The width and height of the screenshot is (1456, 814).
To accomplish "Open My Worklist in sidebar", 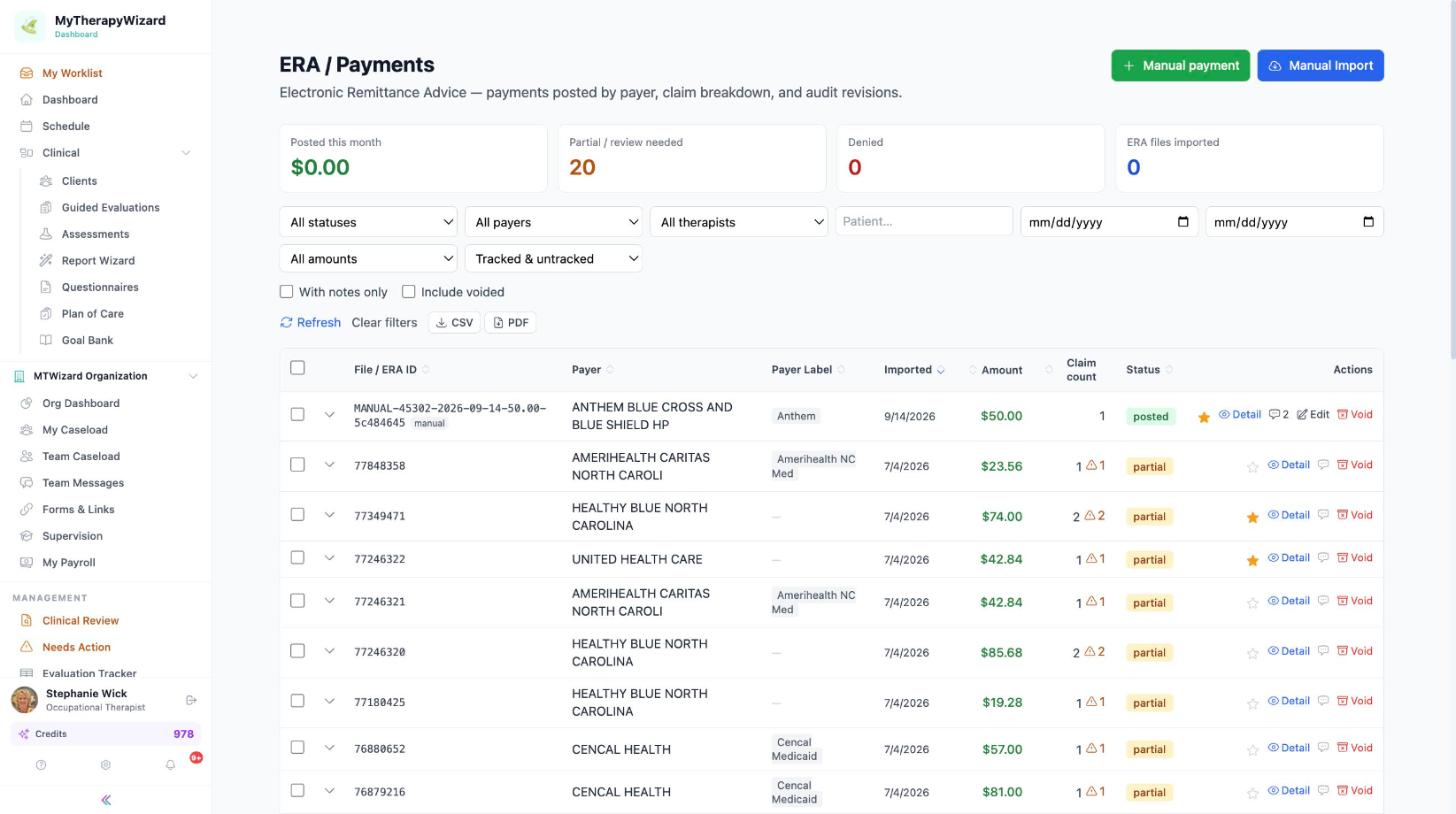I will (x=72, y=73).
